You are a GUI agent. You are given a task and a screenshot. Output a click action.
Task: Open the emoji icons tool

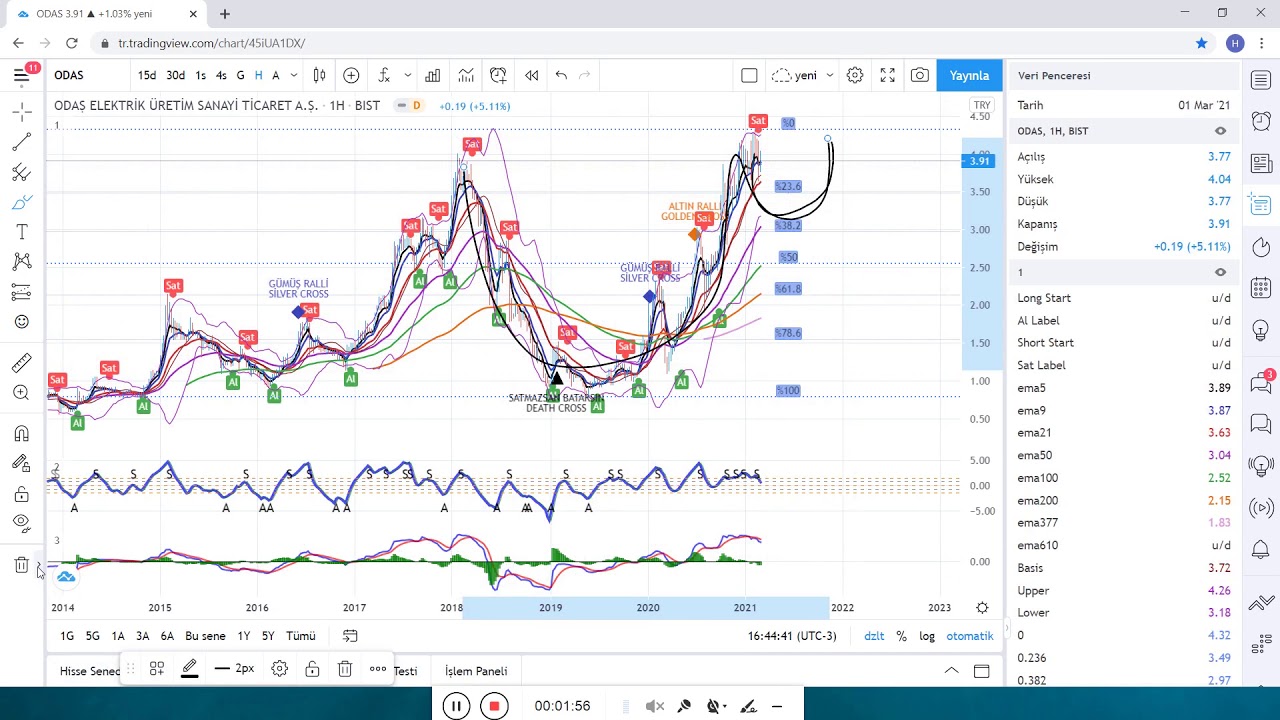click(x=22, y=322)
